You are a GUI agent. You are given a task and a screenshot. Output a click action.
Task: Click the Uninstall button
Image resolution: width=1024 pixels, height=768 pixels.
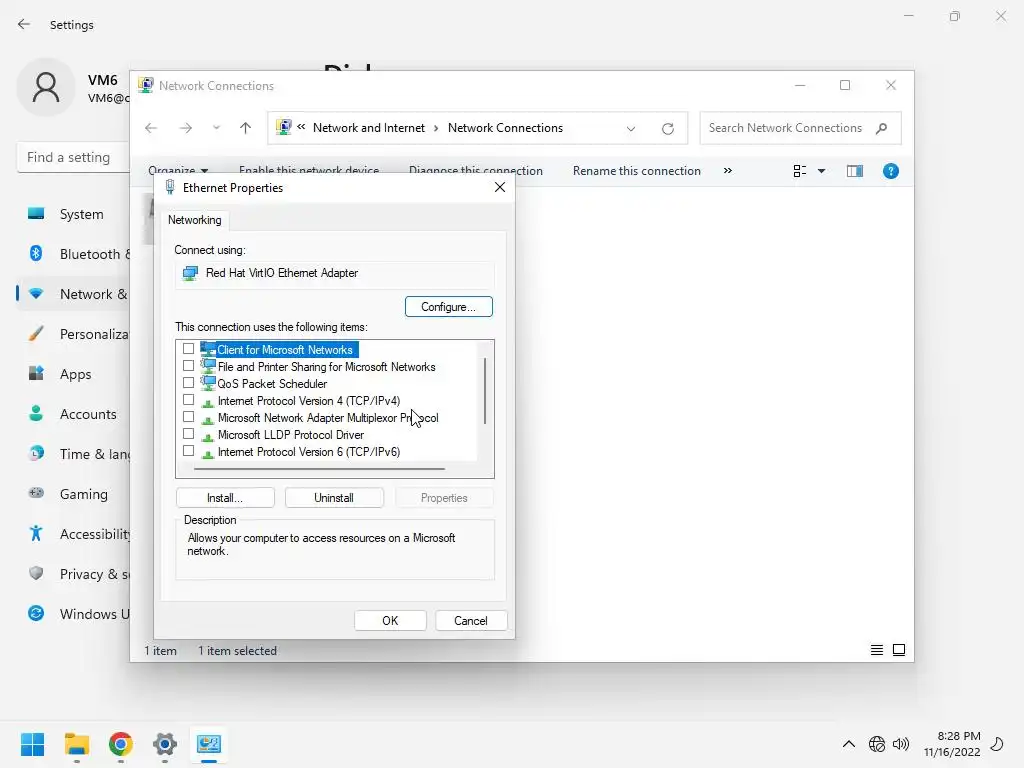click(334, 498)
